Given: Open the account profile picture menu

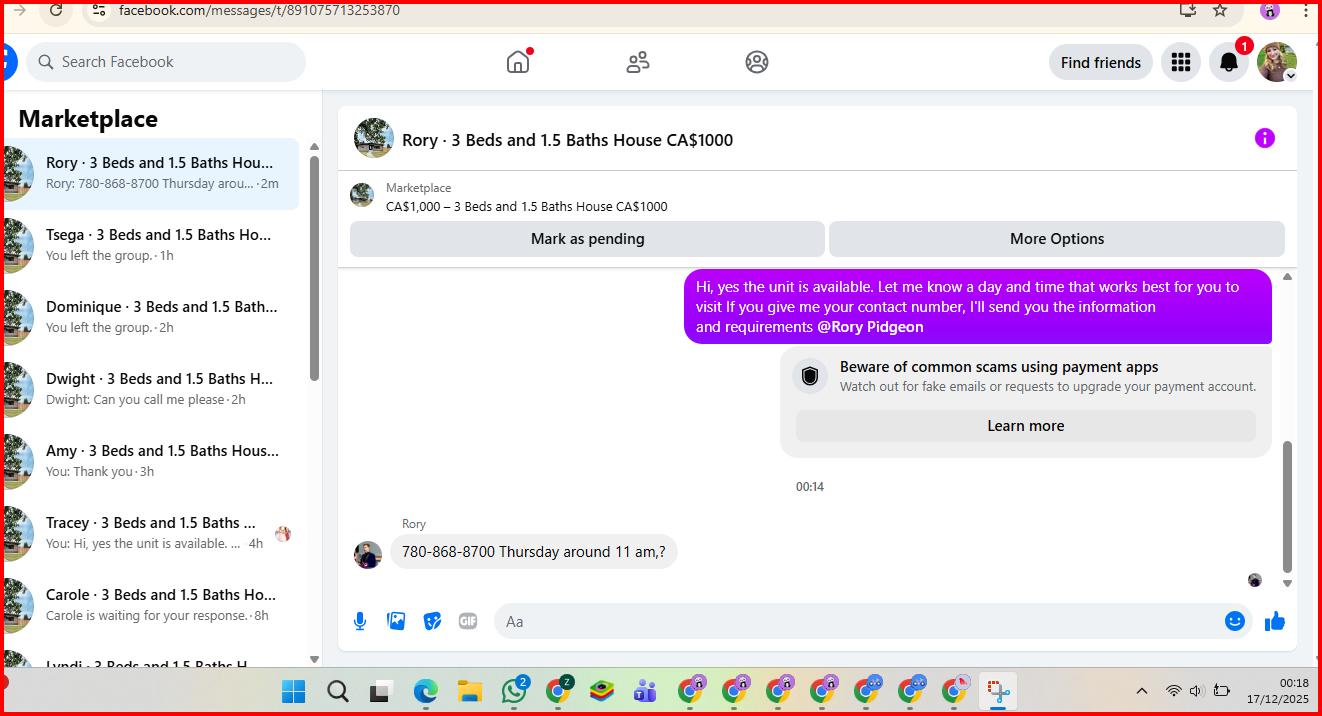Looking at the screenshot, I should pos(1277,62).
